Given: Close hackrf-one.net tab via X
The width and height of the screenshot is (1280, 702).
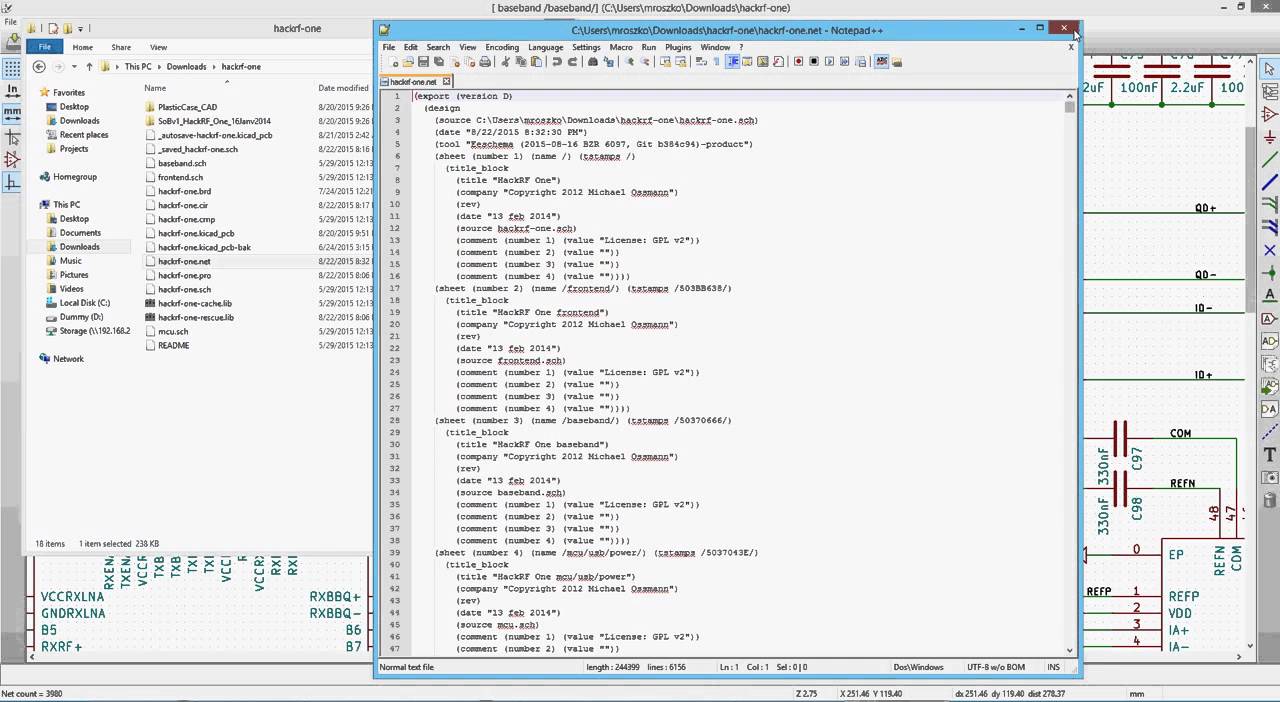Looking at the screenshot, I should 446,81.
